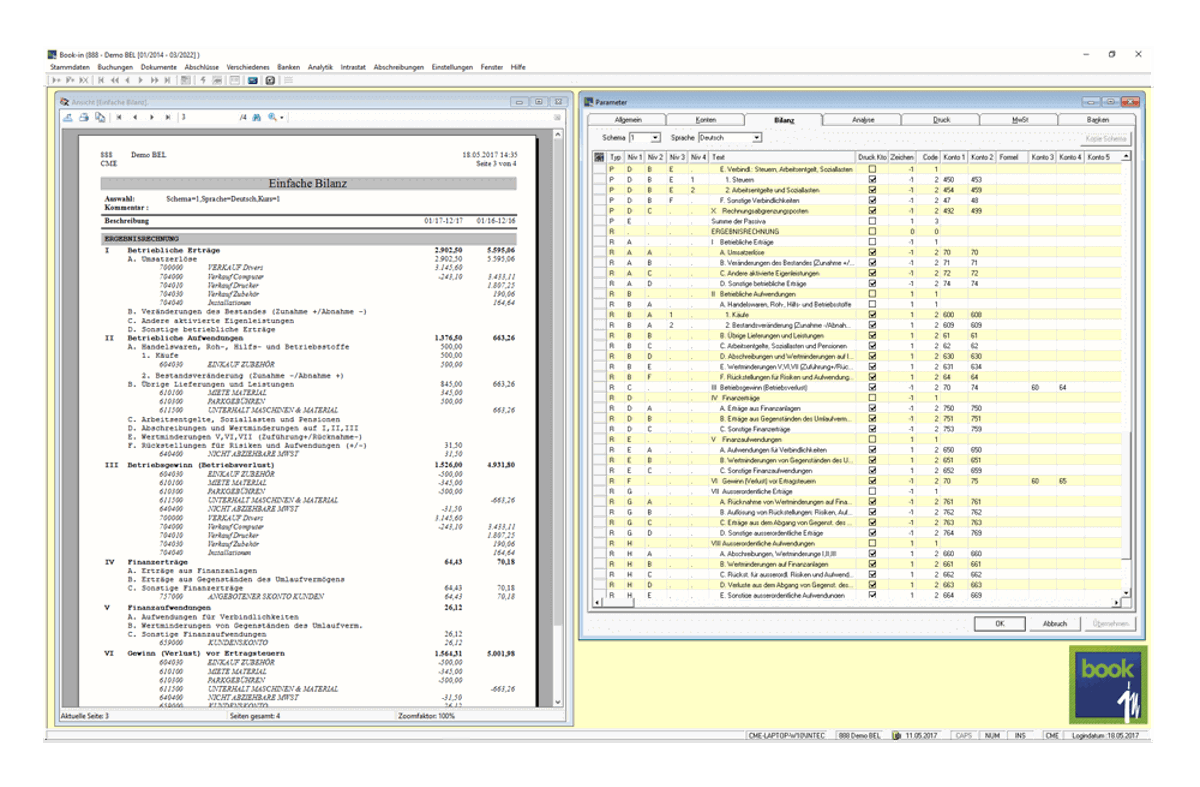The height and width of the screenshot is (787, 1200).
Task: Click the export icon in preview toolbar
Action: pos(67,117)
